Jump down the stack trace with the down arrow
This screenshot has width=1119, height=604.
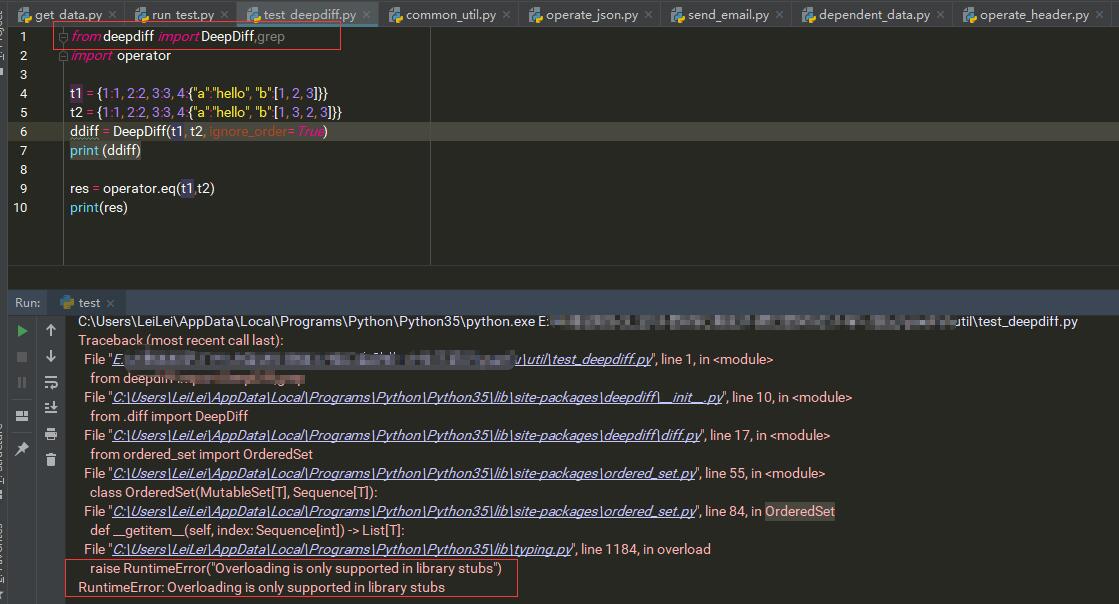tap(51, 356)
